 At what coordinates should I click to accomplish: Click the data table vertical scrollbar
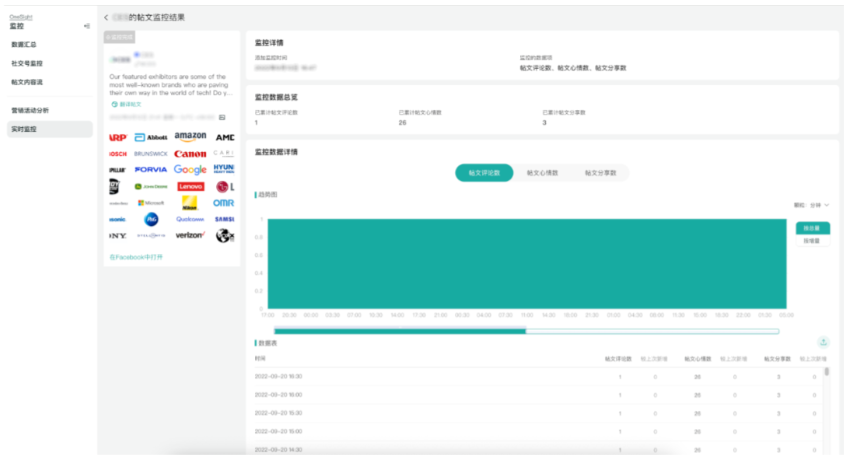click(826, 372)
